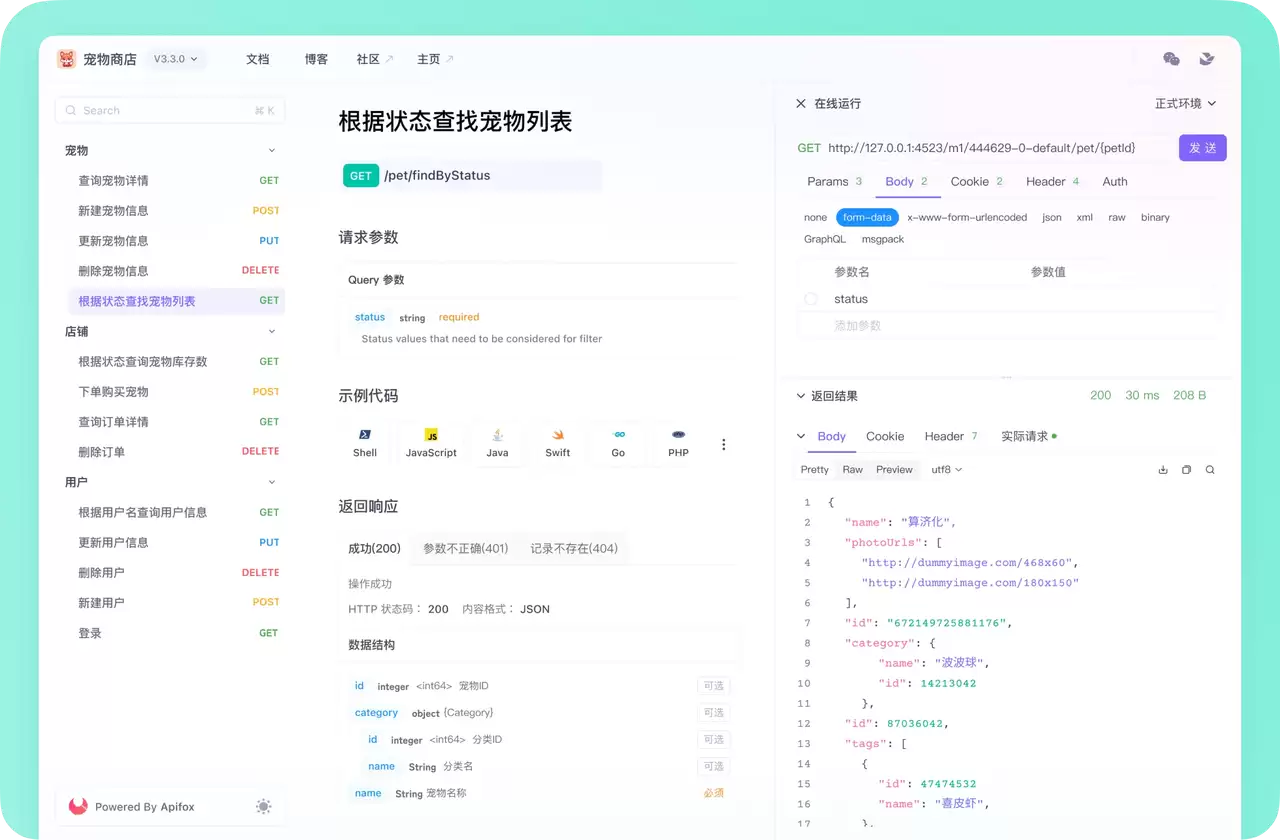1280x840 pixels.
Task: Click the 发送 send button
Action: (1203, 148)
